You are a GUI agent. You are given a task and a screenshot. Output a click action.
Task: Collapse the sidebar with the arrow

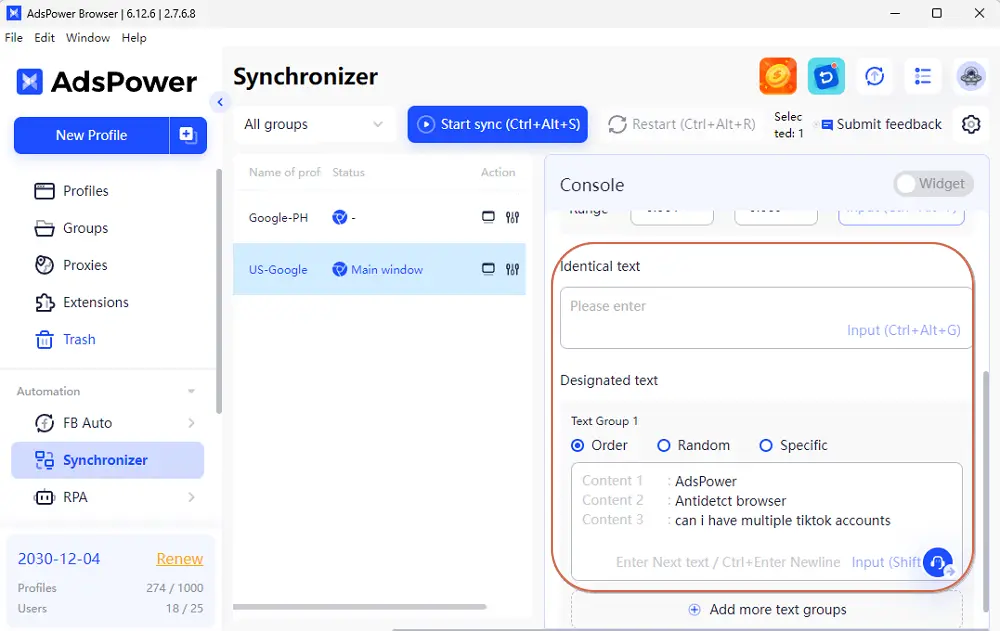(220, 102)
